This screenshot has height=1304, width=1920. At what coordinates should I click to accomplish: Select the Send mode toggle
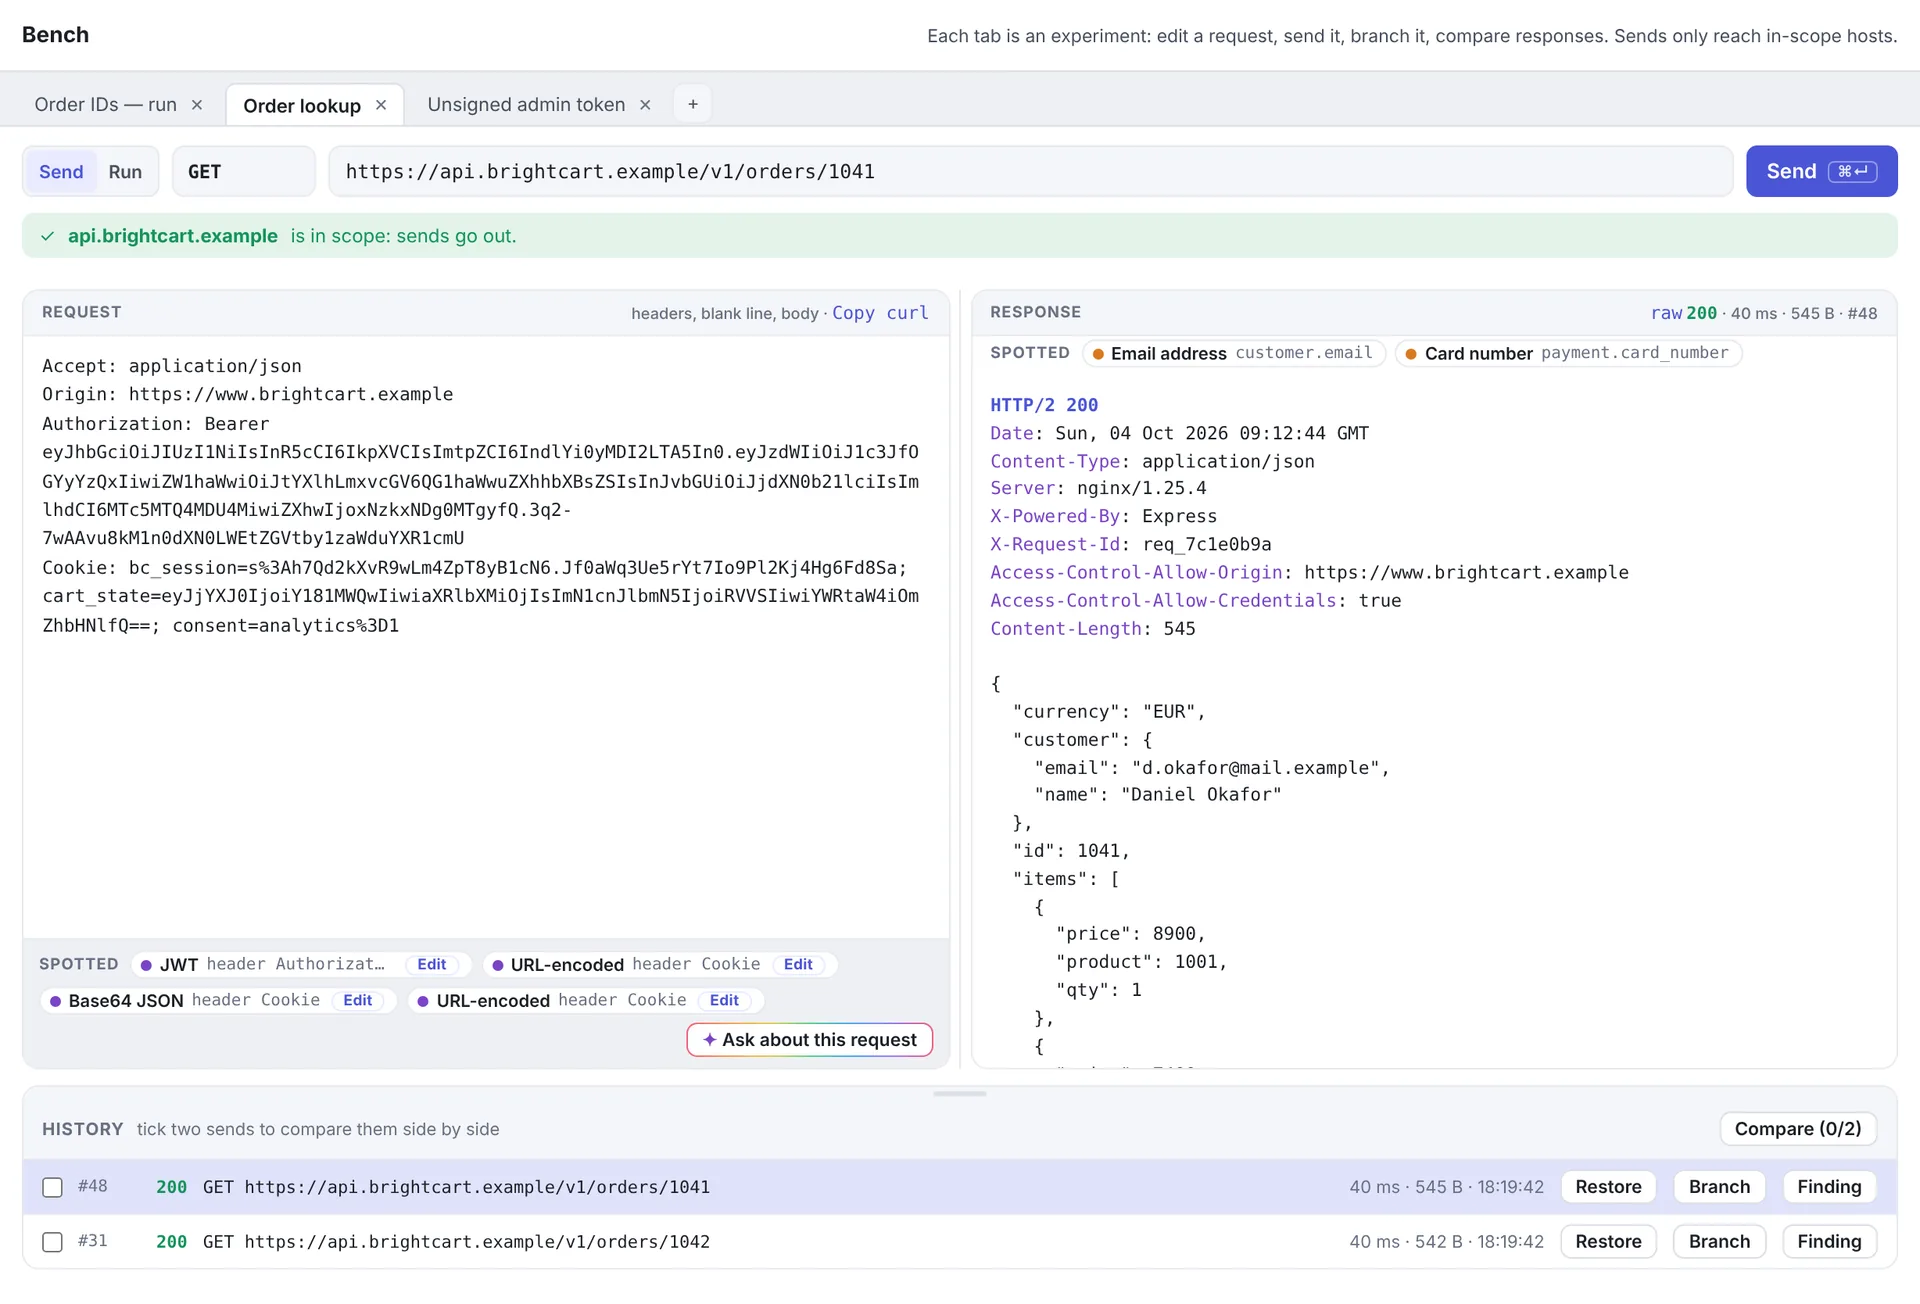coord(61,172)
